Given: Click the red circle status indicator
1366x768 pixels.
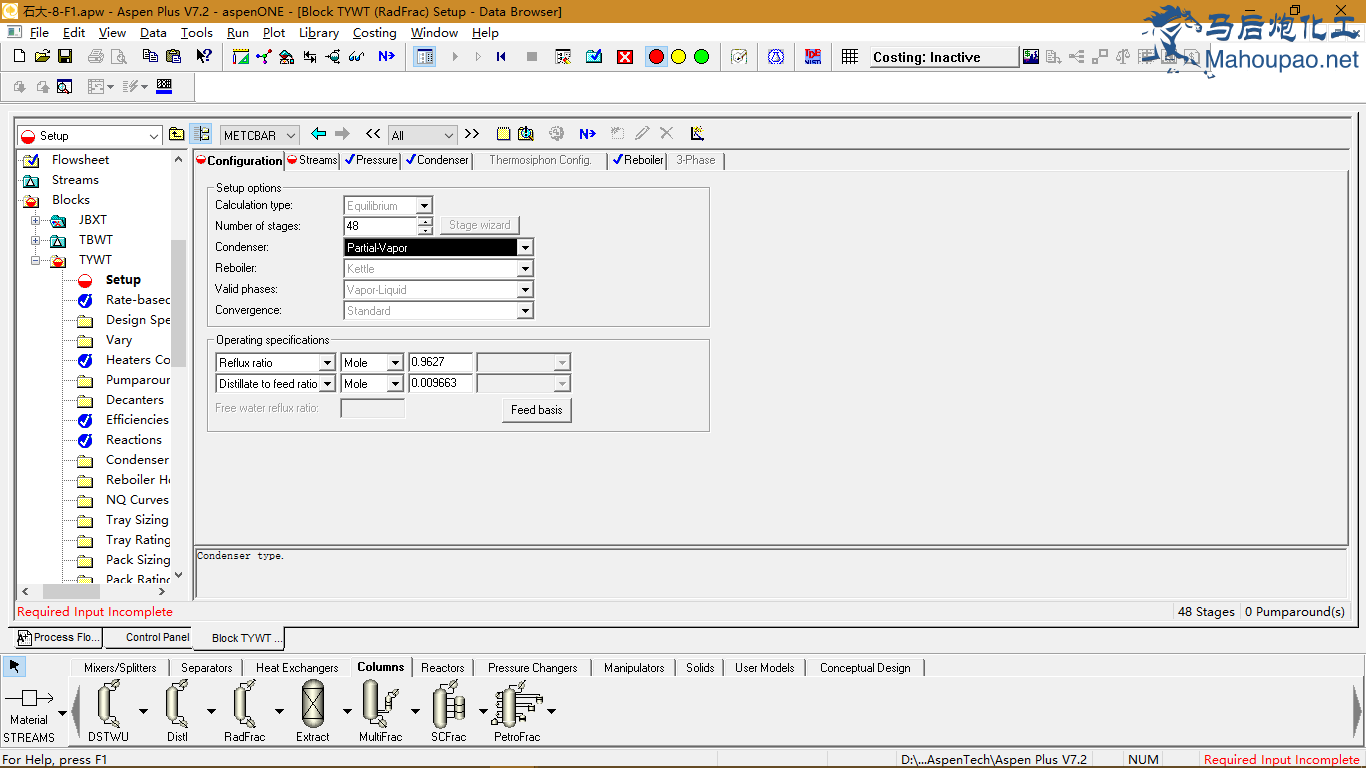Looking at the screenshot, I should tap(656, 57).
